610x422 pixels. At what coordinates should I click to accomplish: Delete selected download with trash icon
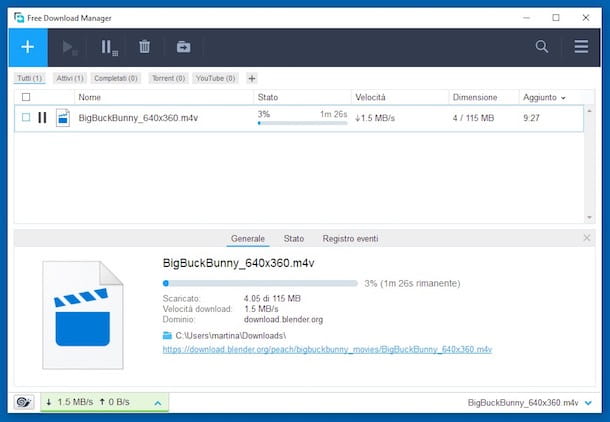(145, 47)
